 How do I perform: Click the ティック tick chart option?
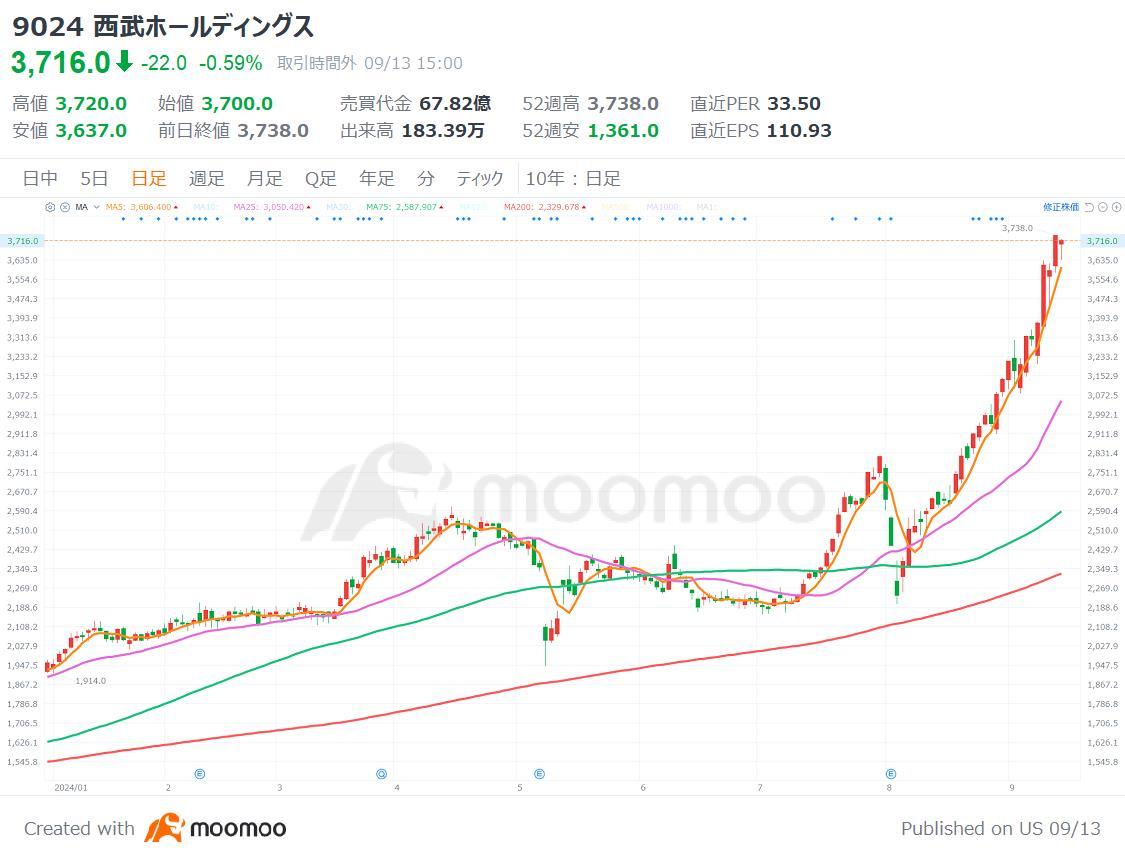pyautogui.click(x=480, y=178)
